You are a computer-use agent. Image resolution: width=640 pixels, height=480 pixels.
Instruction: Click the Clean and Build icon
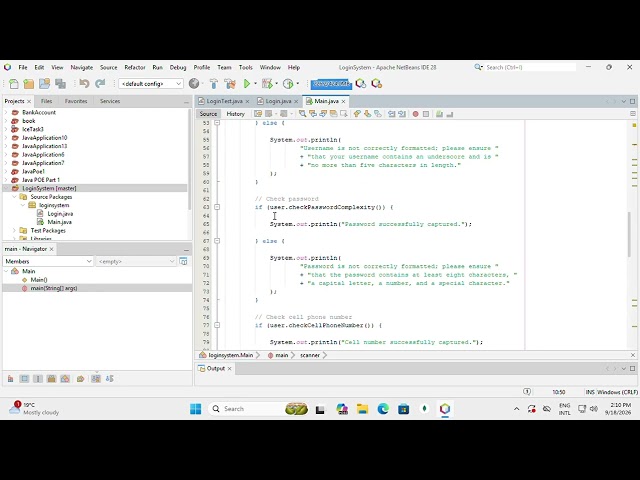(230, 84)
